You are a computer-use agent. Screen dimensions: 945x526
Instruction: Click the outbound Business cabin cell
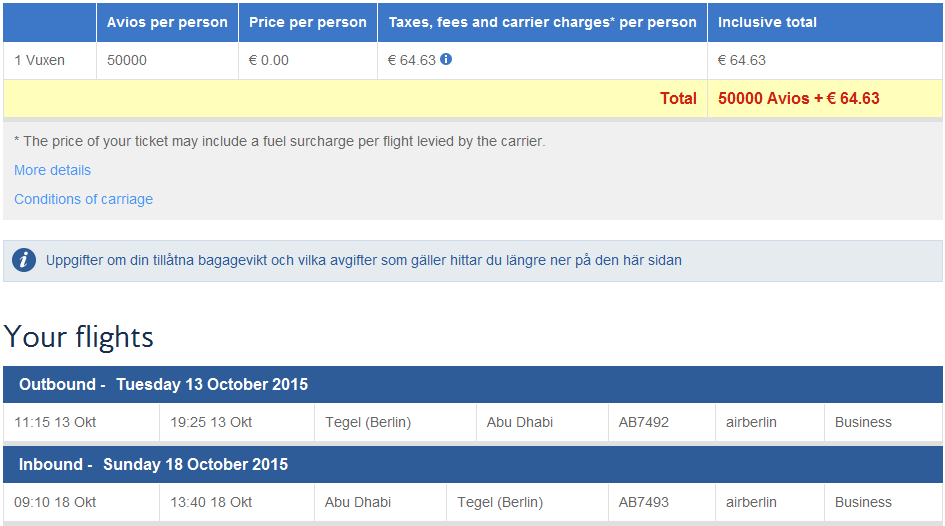[x=863, y=422]
